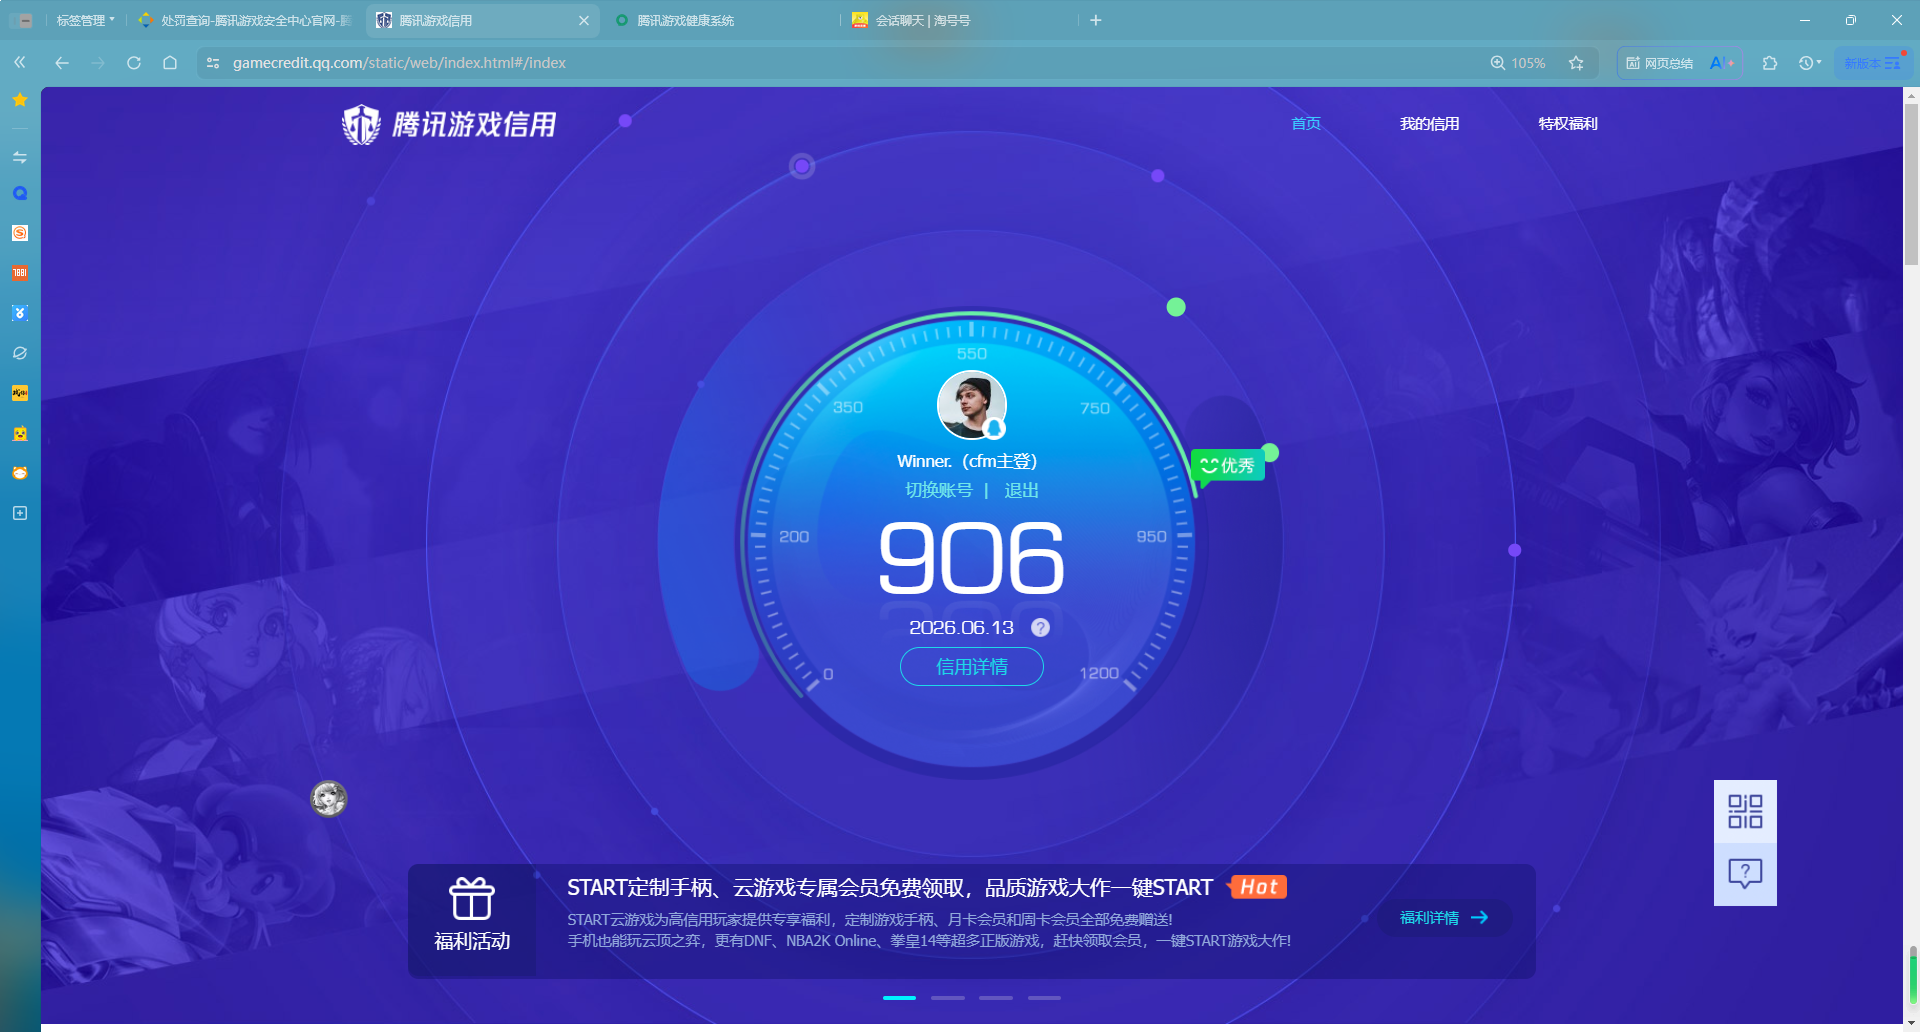Click the START定制手柄 banner headline
This screenshot has height=1032, width=1920.
890,888
